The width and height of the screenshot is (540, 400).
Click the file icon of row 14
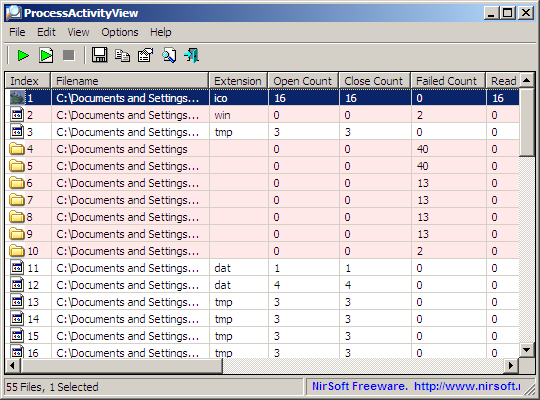17,319
